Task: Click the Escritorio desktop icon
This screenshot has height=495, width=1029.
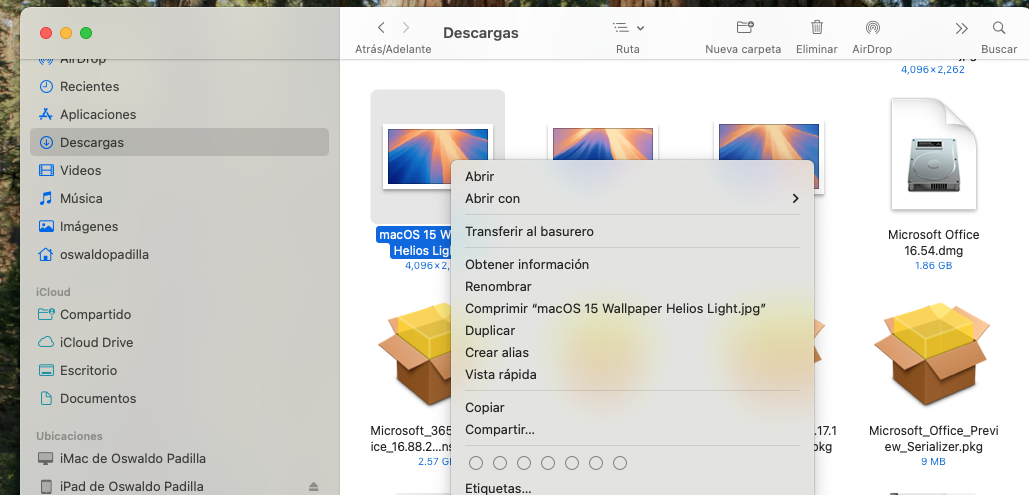Action: [x=46, y=370]
